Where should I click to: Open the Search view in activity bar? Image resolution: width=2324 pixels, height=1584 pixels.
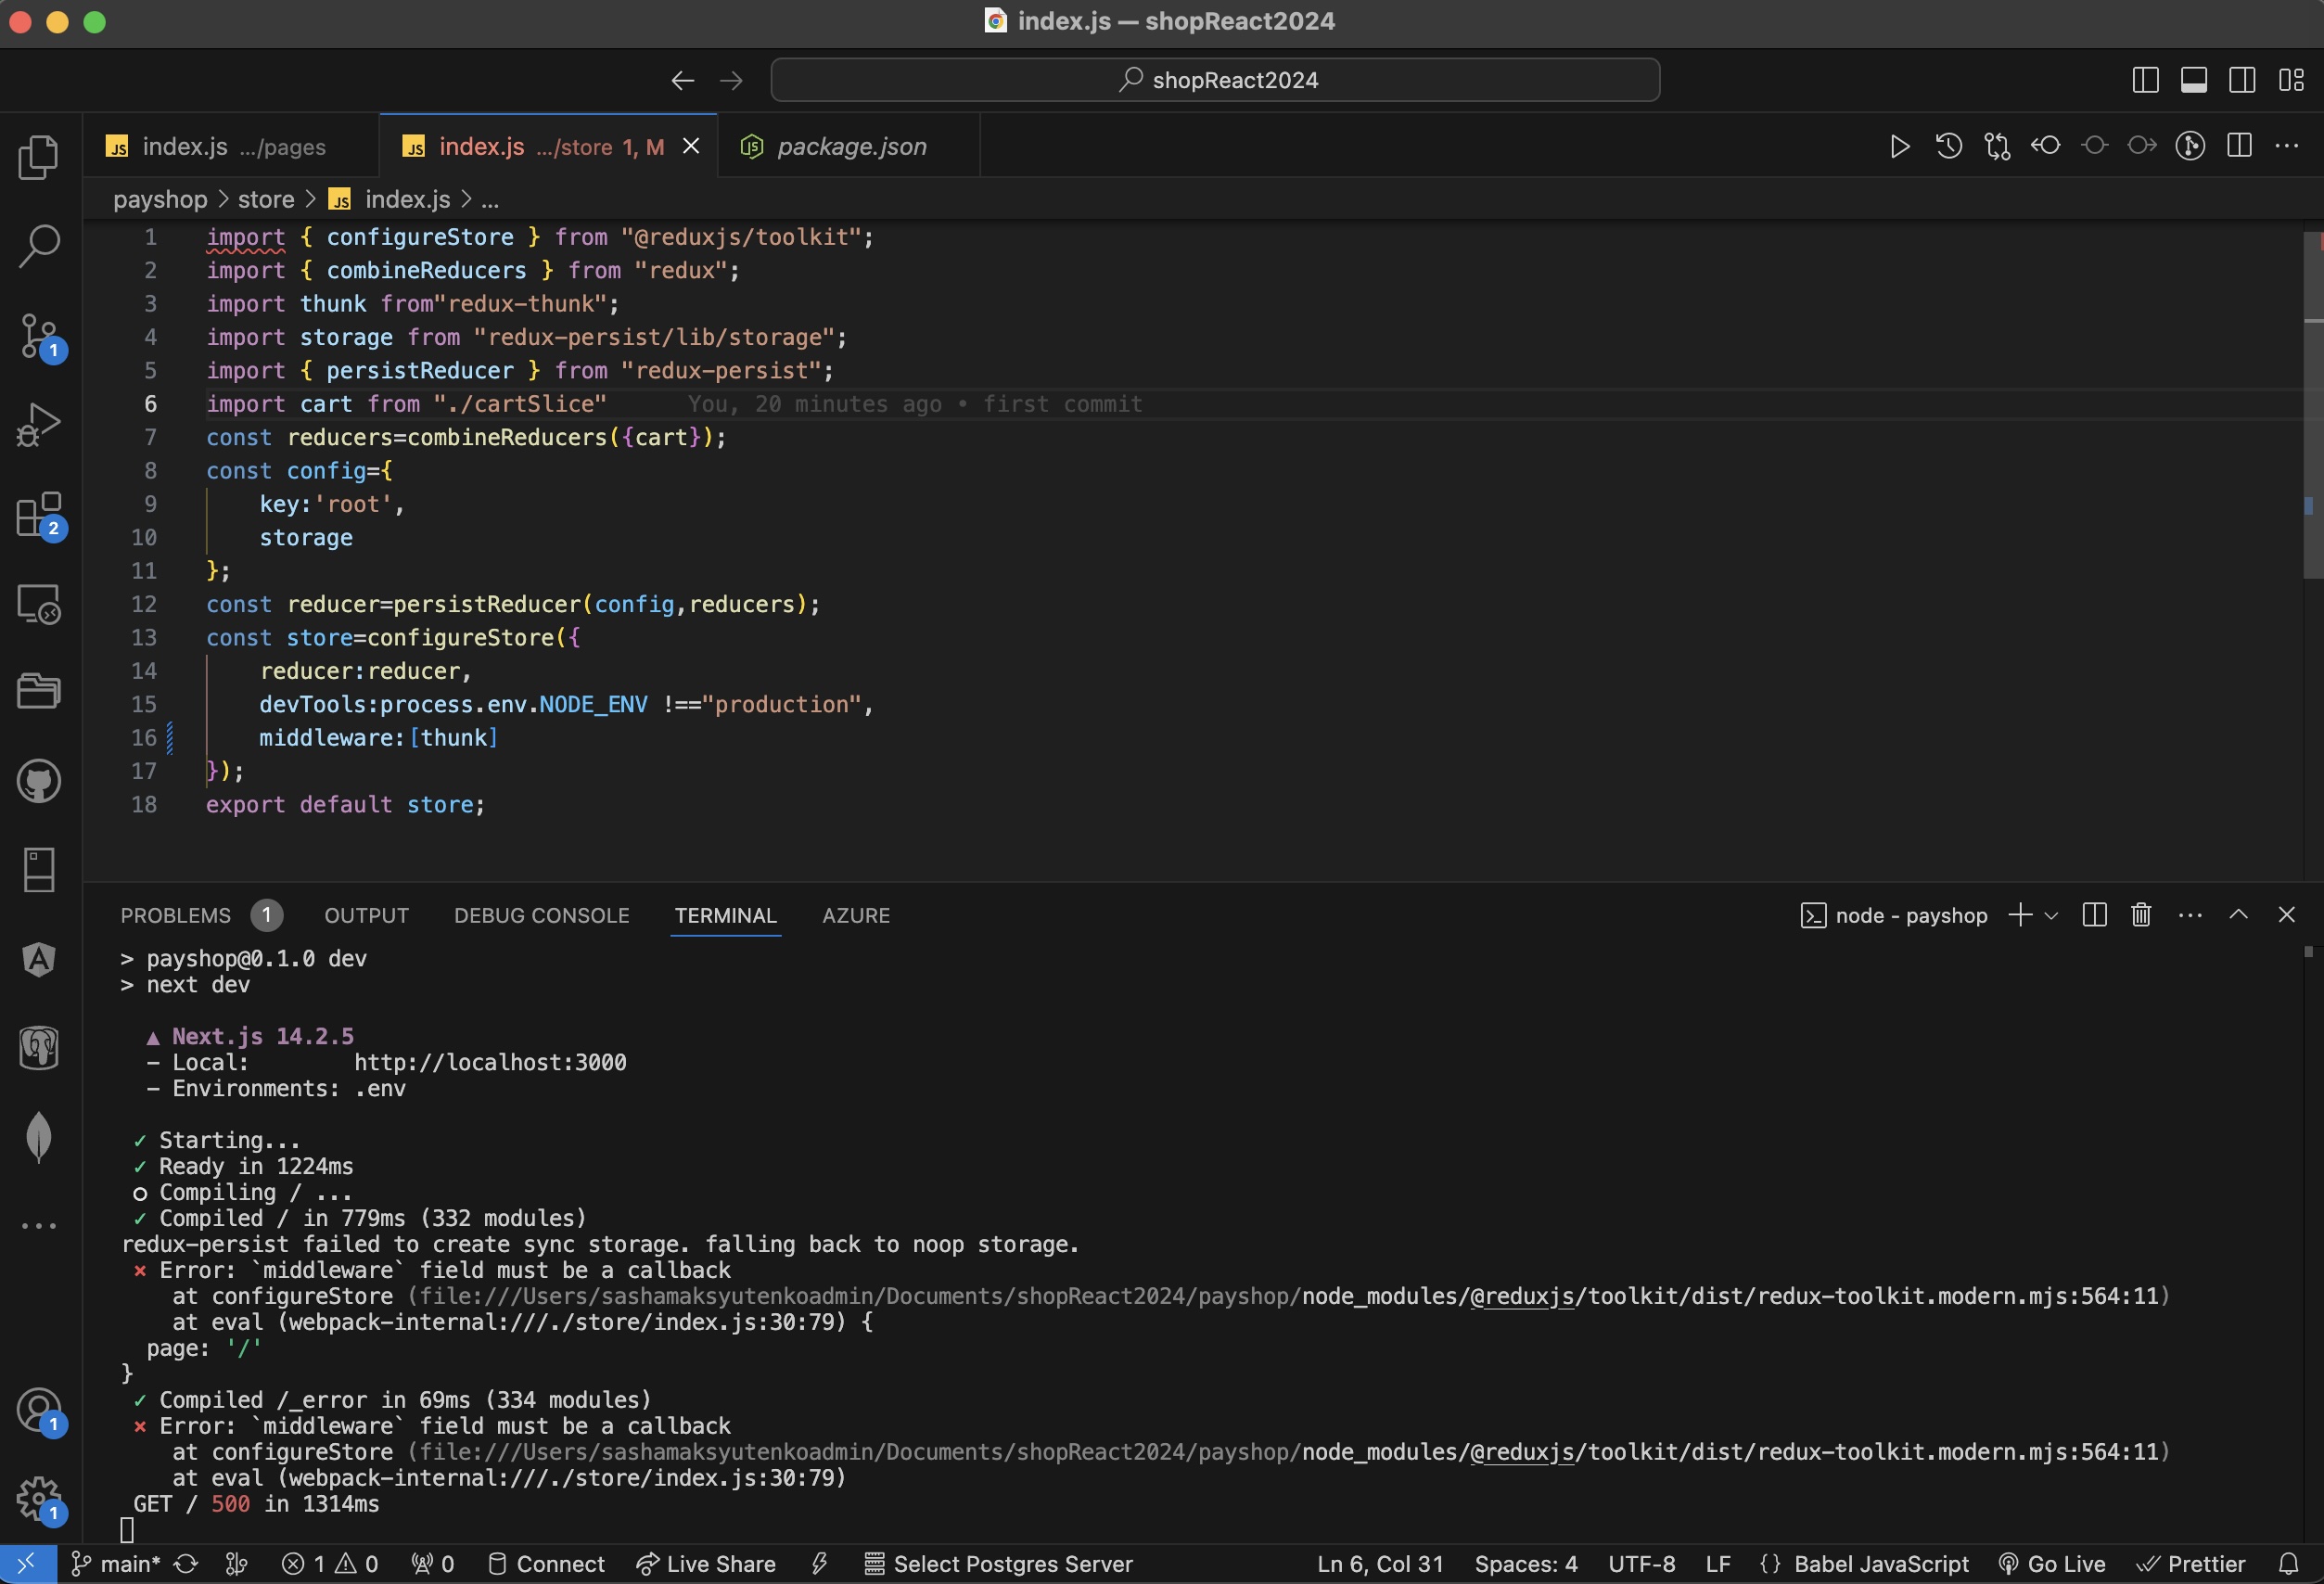pos(38,245)
